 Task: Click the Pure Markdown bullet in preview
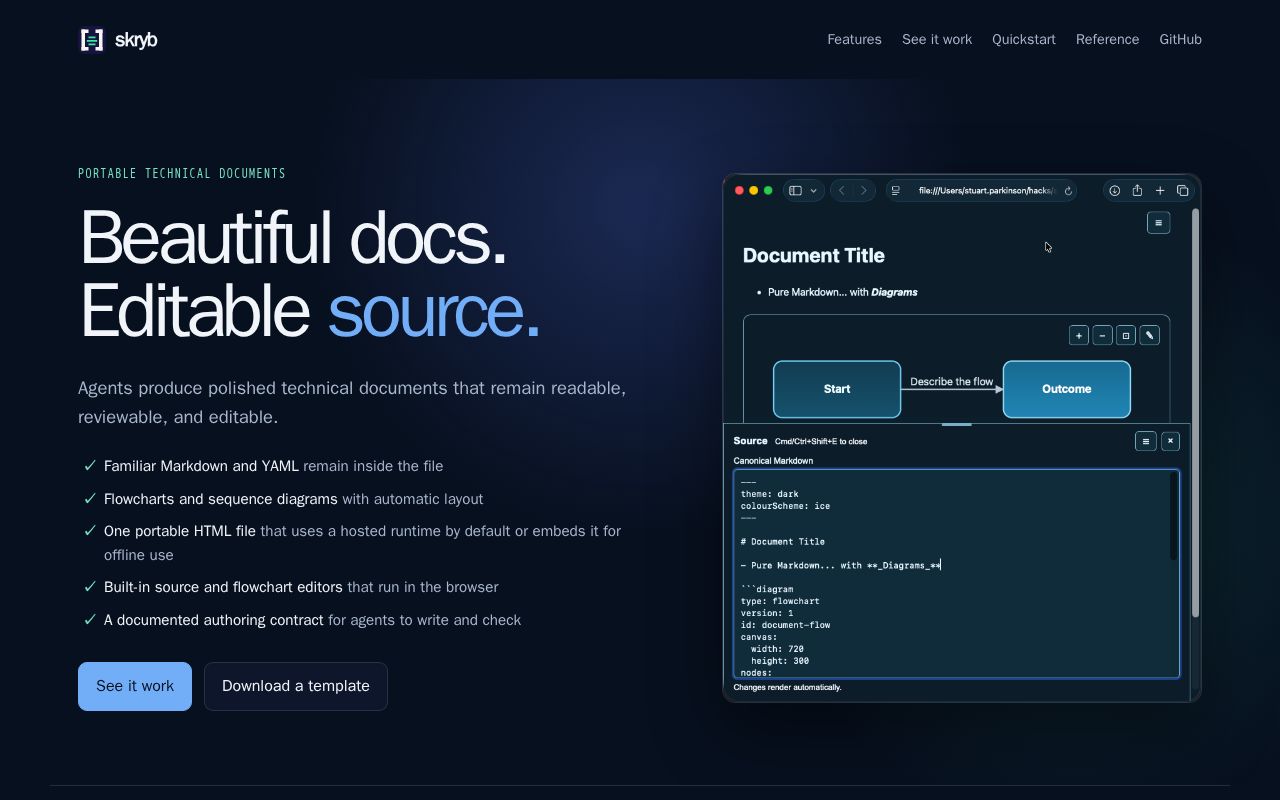pyautogui.click(x=842, y=293)
